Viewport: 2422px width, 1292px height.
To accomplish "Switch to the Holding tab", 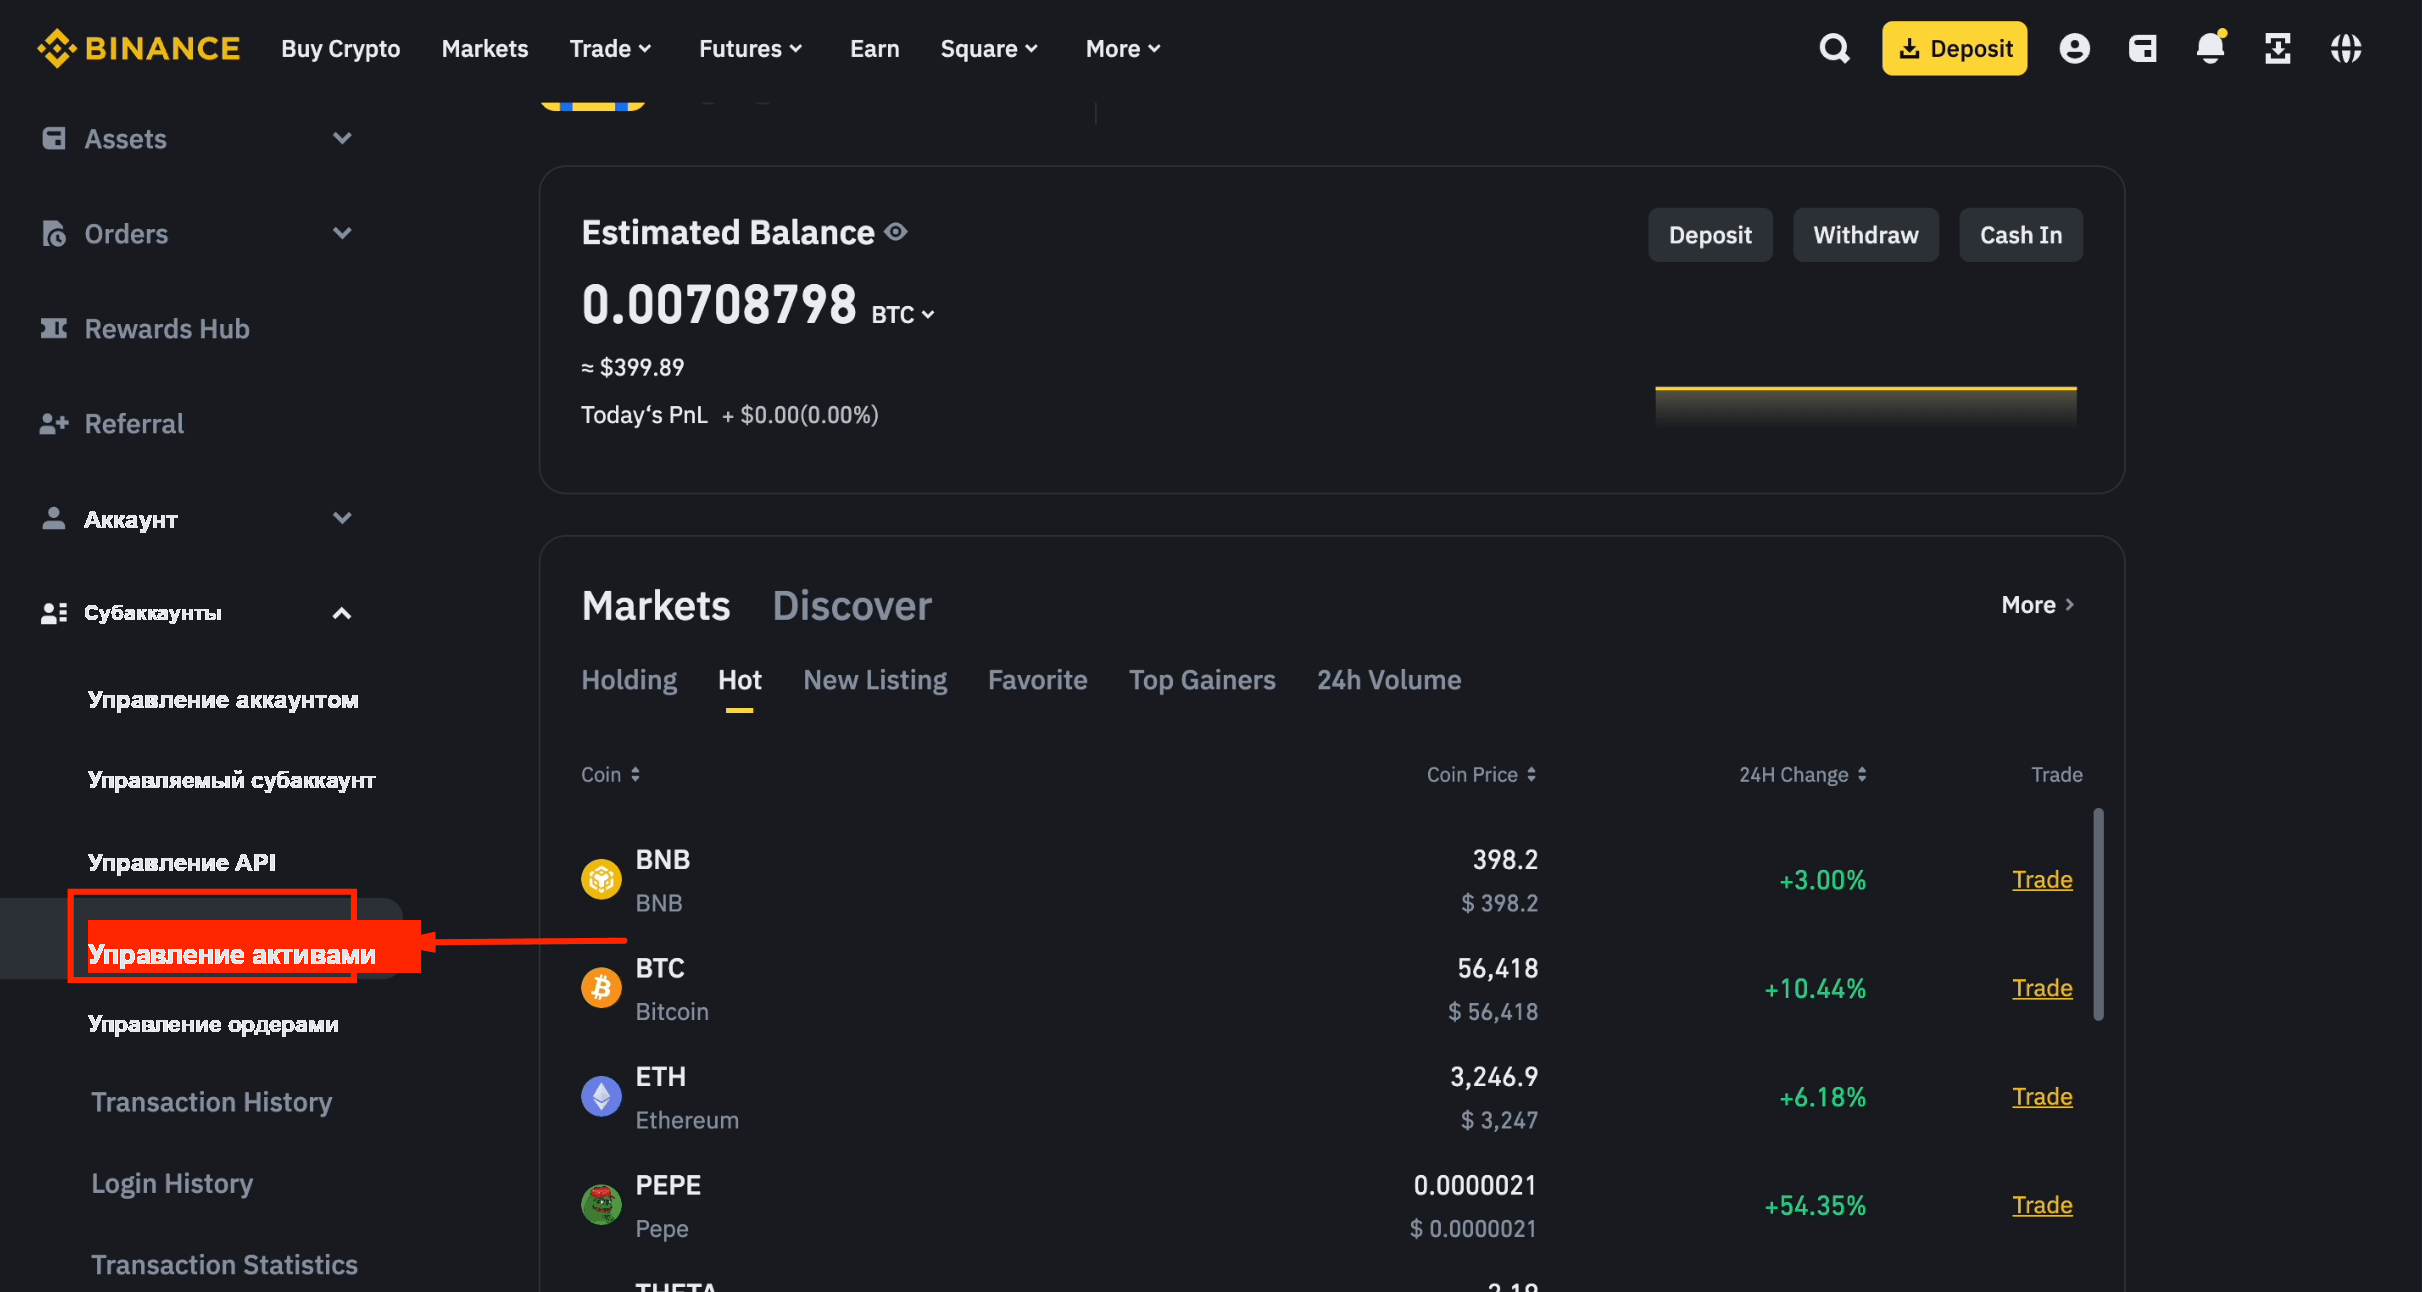I will [629, 680].
